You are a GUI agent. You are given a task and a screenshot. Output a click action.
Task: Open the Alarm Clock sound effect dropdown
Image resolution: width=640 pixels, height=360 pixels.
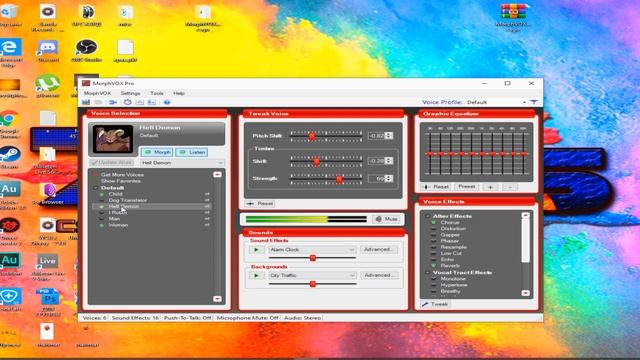312,249
